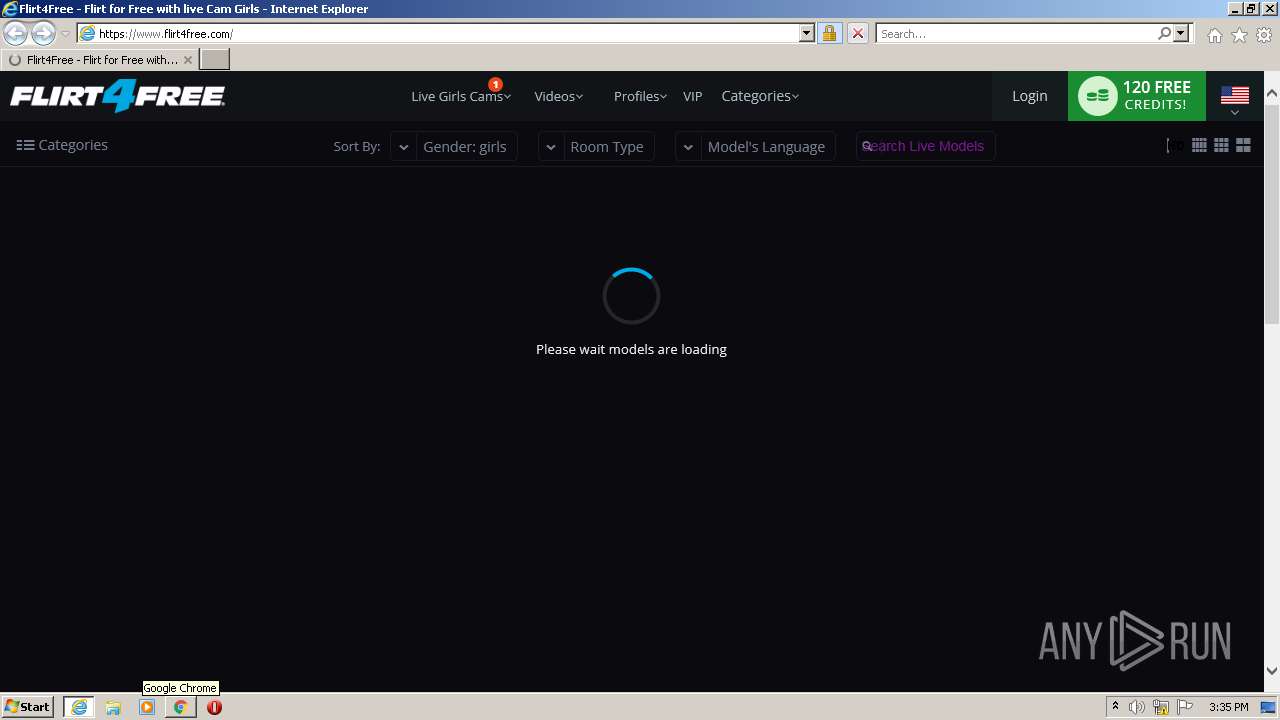Click the red stop-sign taskbar icon
The height and width of the screenshot is (720, 1280).
(x=214, y=707)
